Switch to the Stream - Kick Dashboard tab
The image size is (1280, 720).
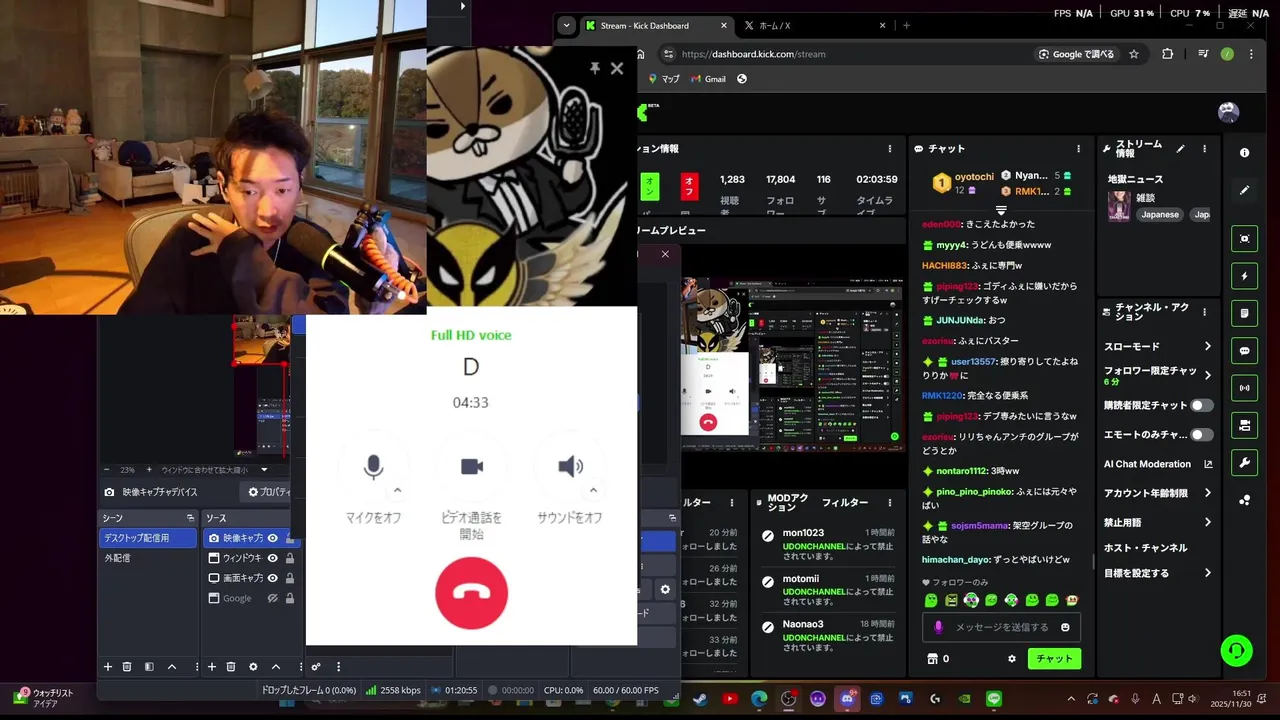tap(655, 26)
